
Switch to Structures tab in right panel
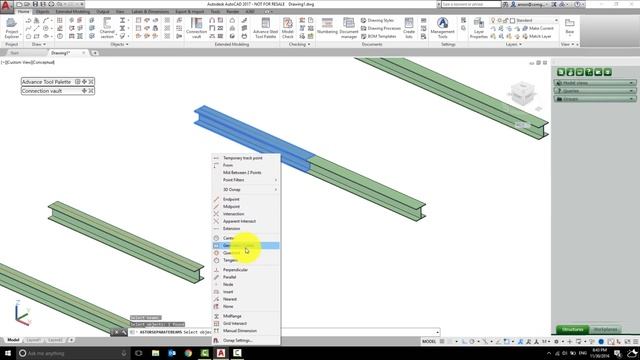572,329
